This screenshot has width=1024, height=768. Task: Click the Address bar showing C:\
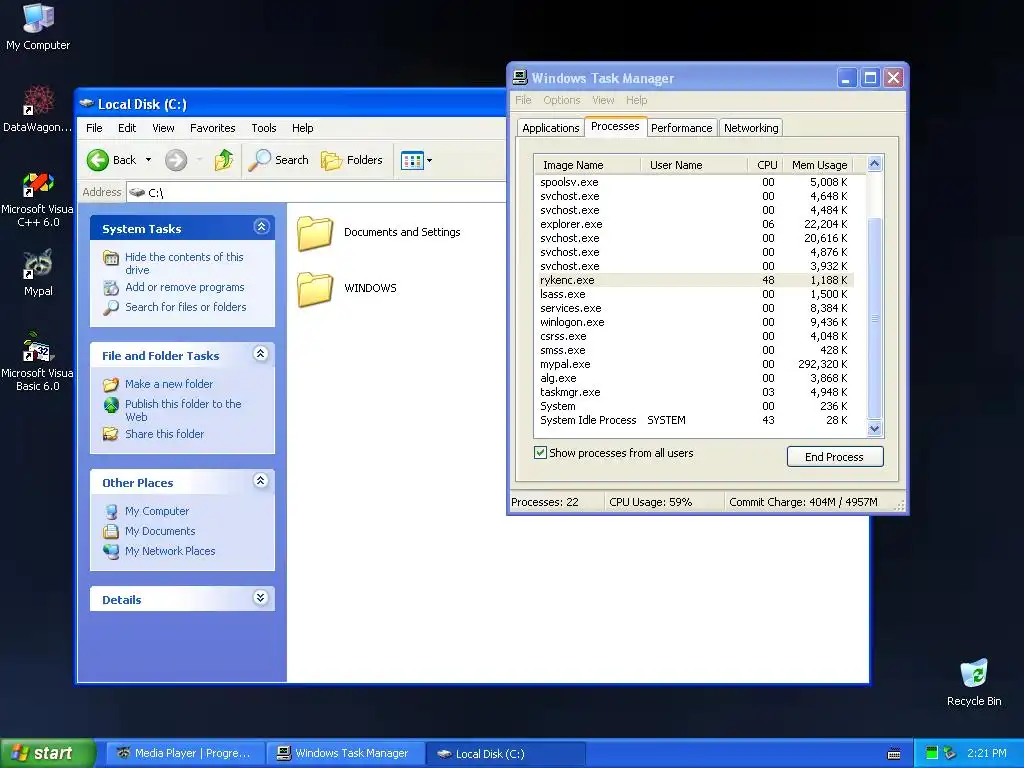point(317,193)
